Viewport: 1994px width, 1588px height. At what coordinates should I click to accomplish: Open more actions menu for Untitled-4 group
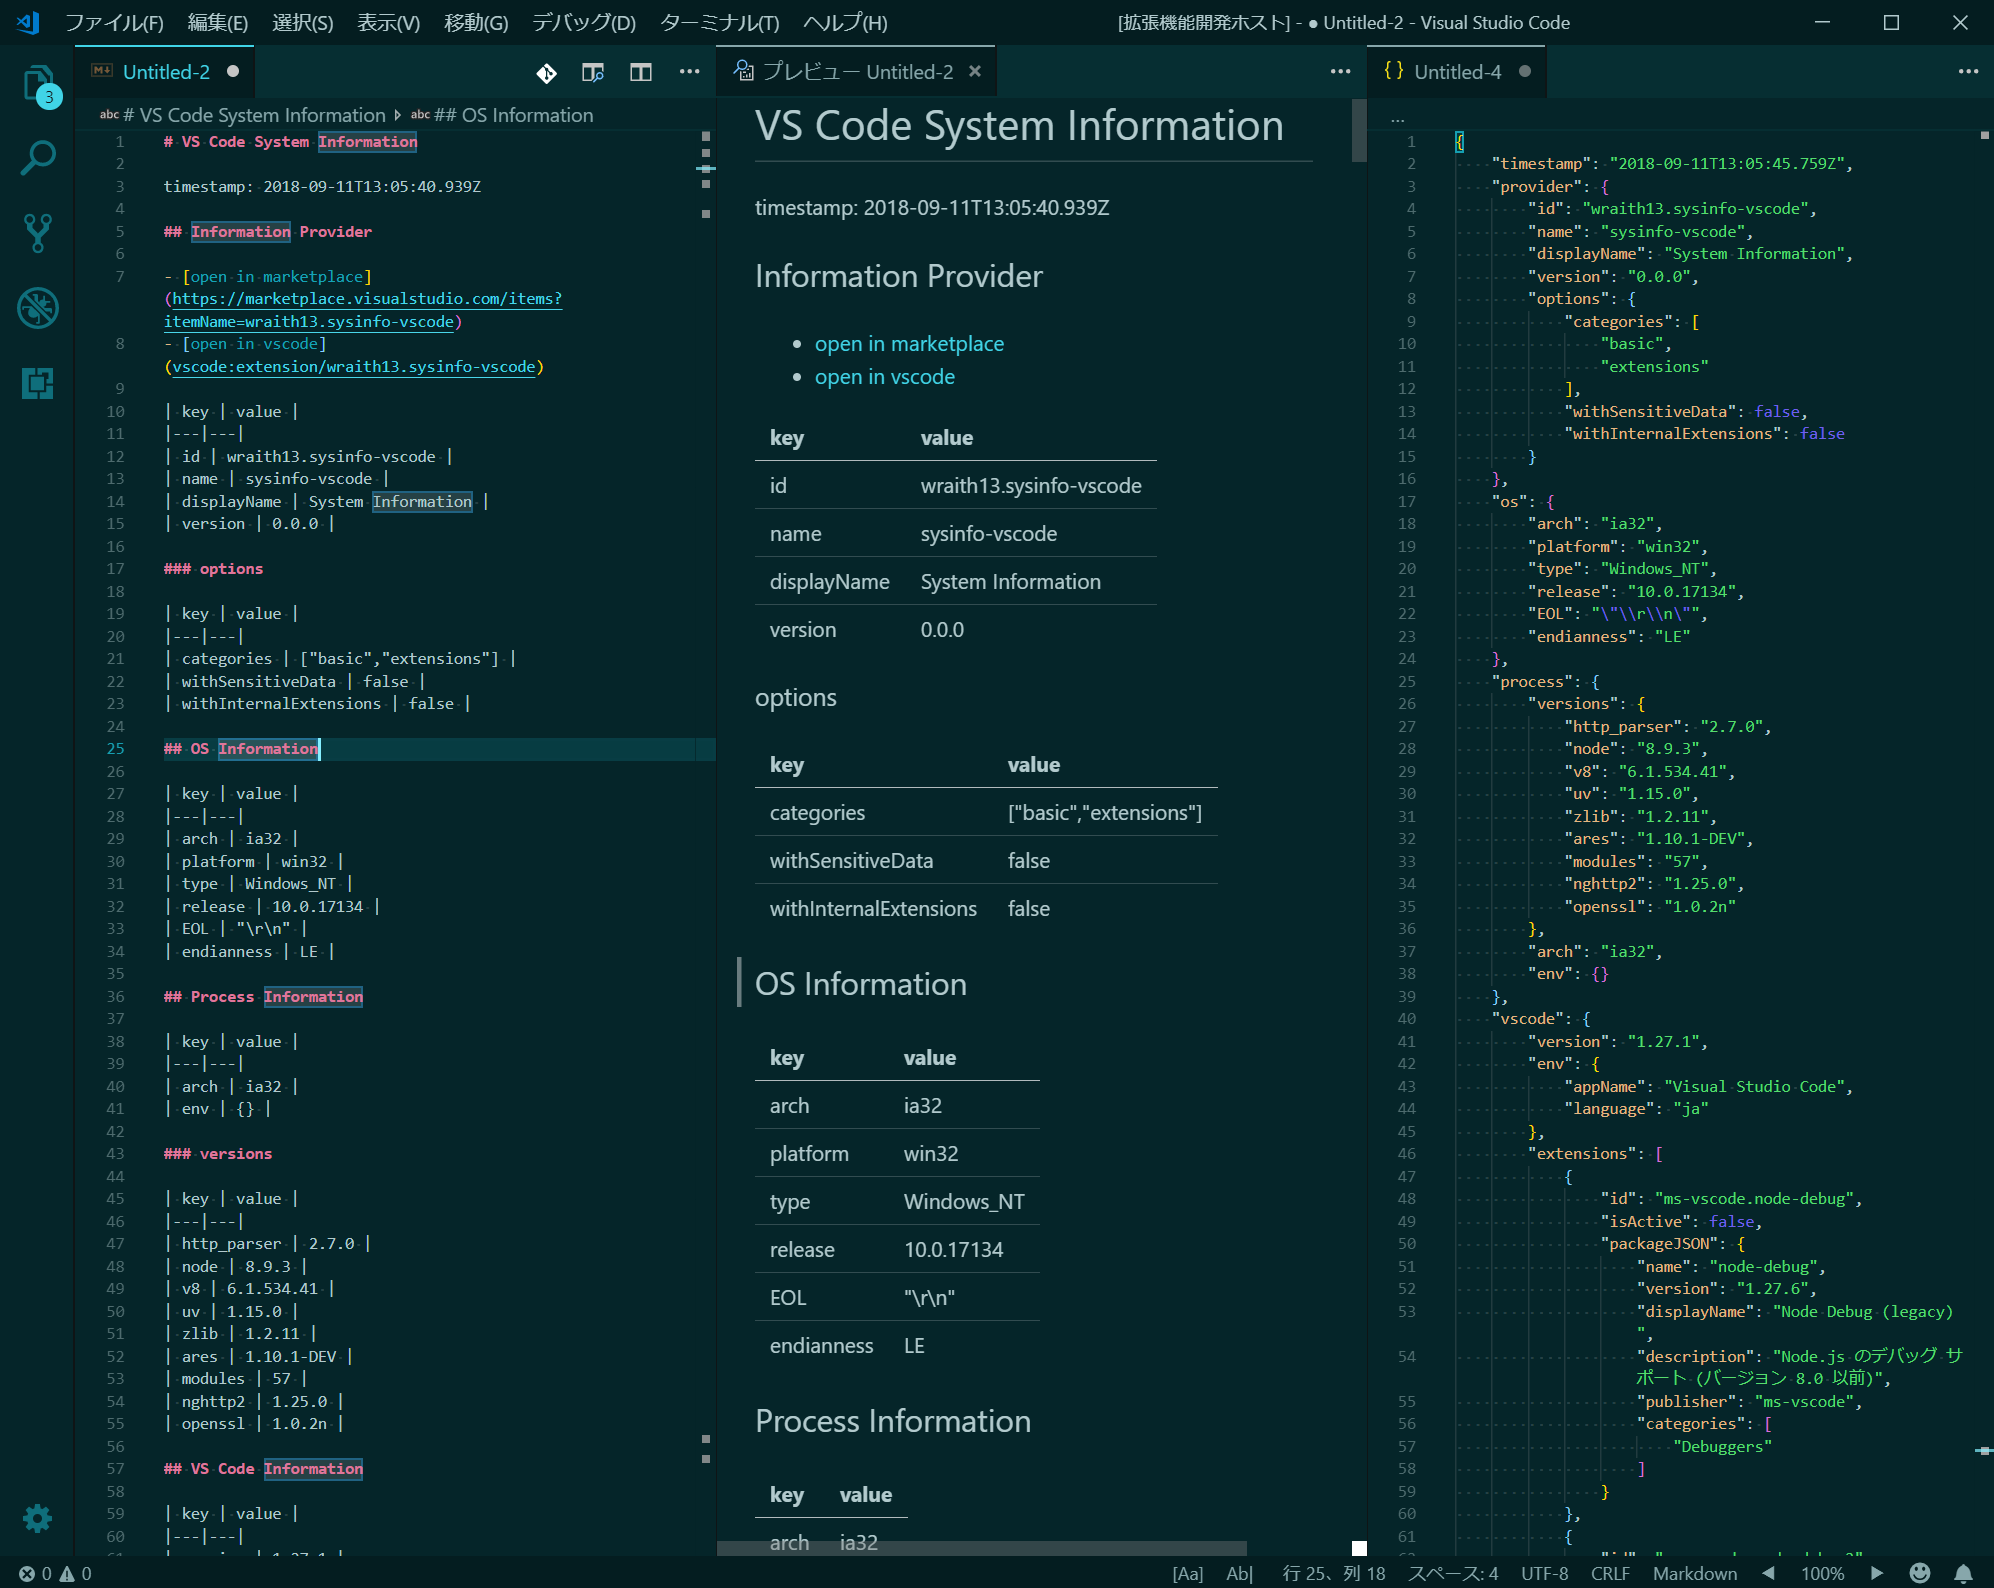(1968, 72)
